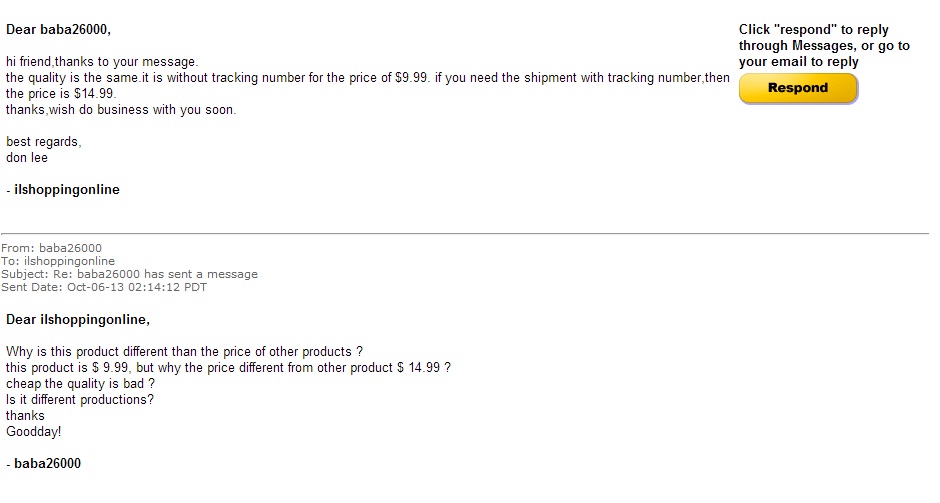Click the yellow Respond button
The width and height of the screenshot is (940, 503).
[x=798, y=89]
